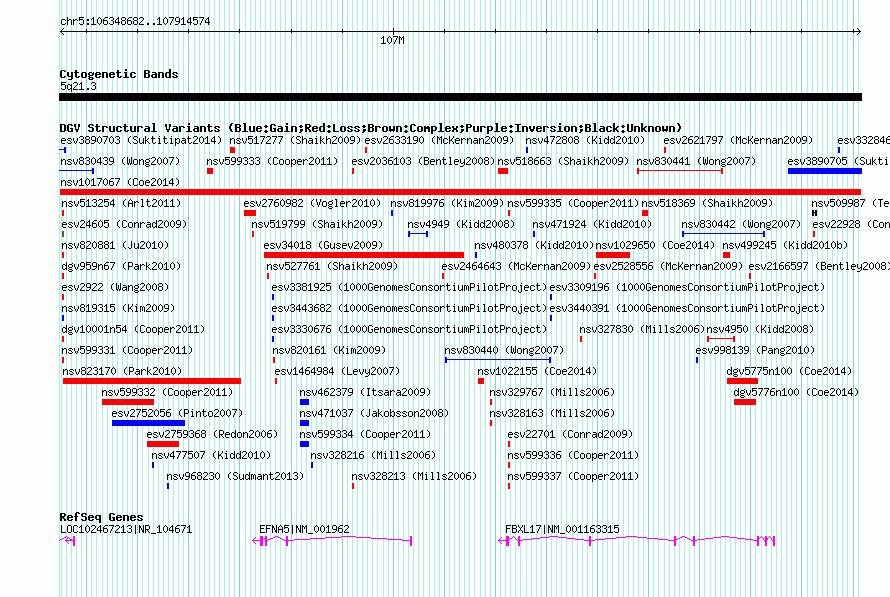Select variant nsv517277 (Shaikh2009)
The width and height of the screenshot is (890, 597).
click(295, 140)
